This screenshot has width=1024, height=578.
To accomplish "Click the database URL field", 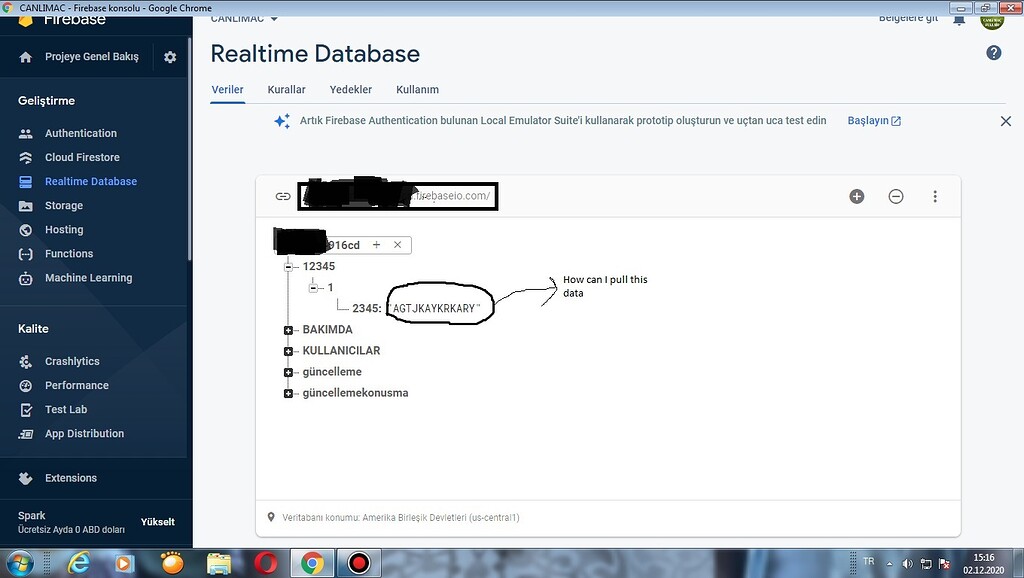I will click(398, 196).
